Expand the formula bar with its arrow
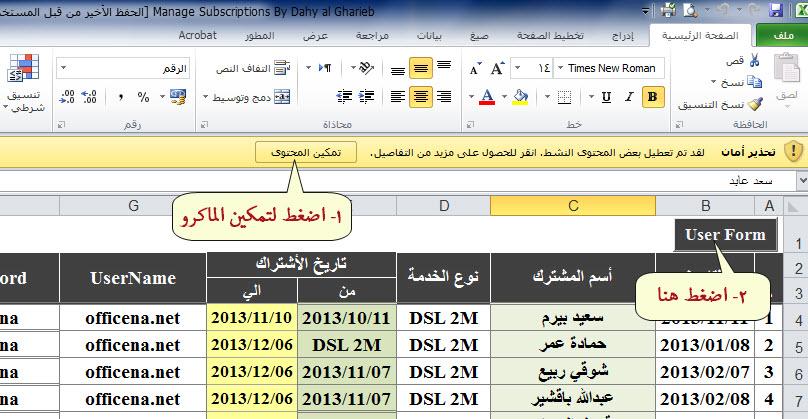This screenshot has height=419, width=808. [802, 181]
